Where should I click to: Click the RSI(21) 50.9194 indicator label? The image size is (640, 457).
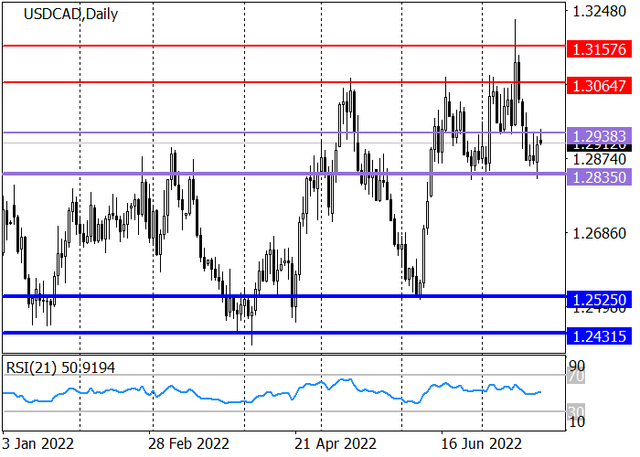click(60, 368)
